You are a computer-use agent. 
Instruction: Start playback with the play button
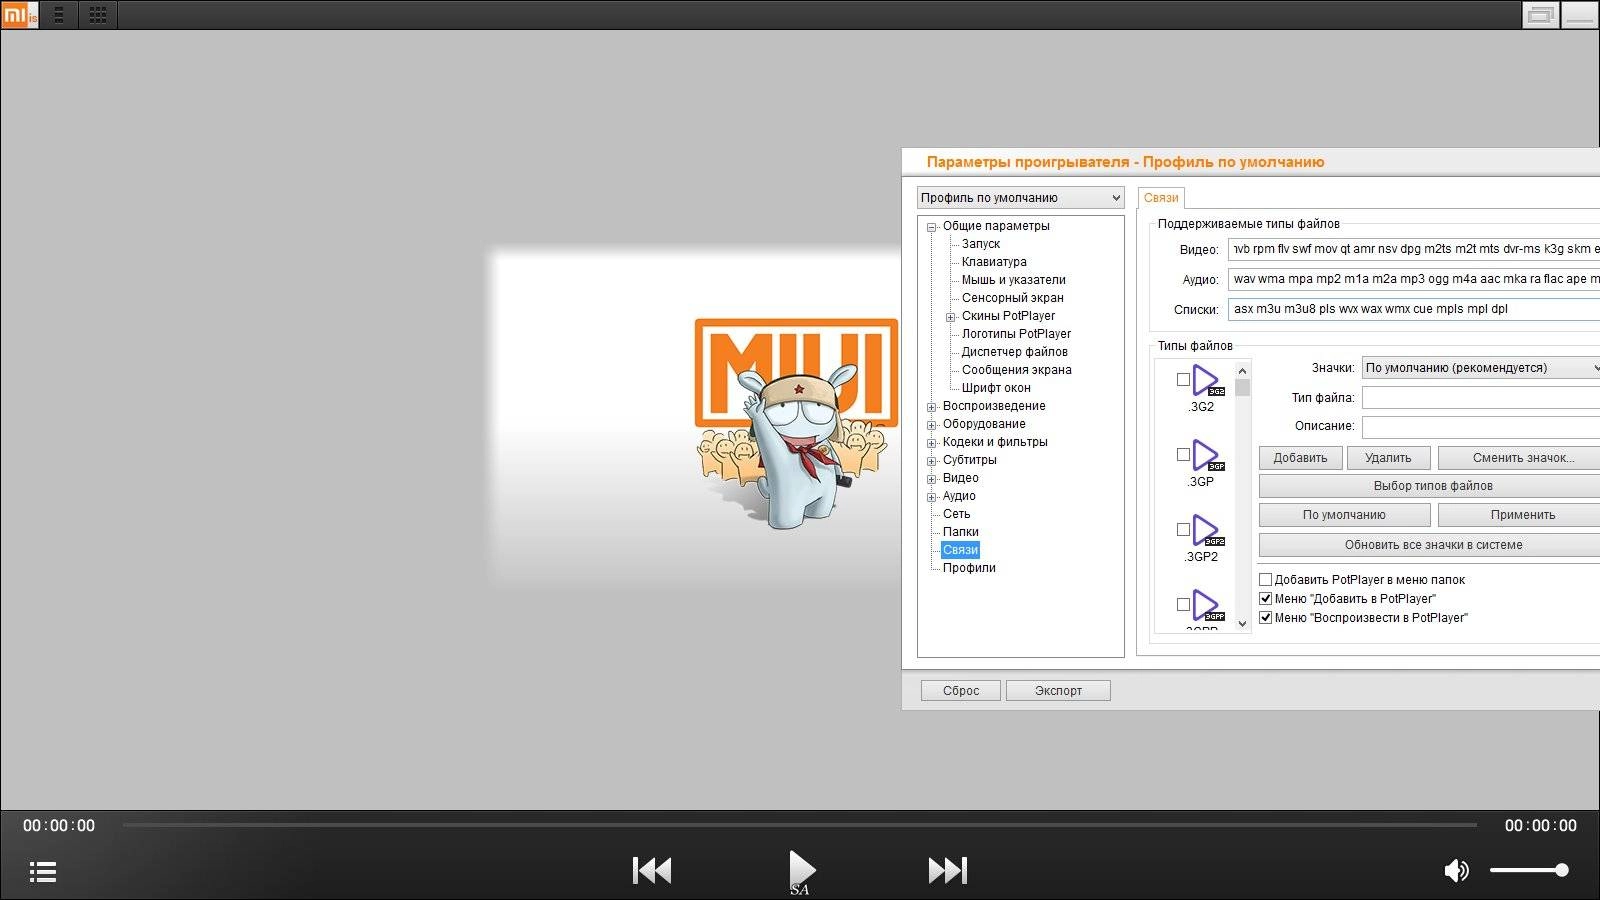(x=802, y=868)
